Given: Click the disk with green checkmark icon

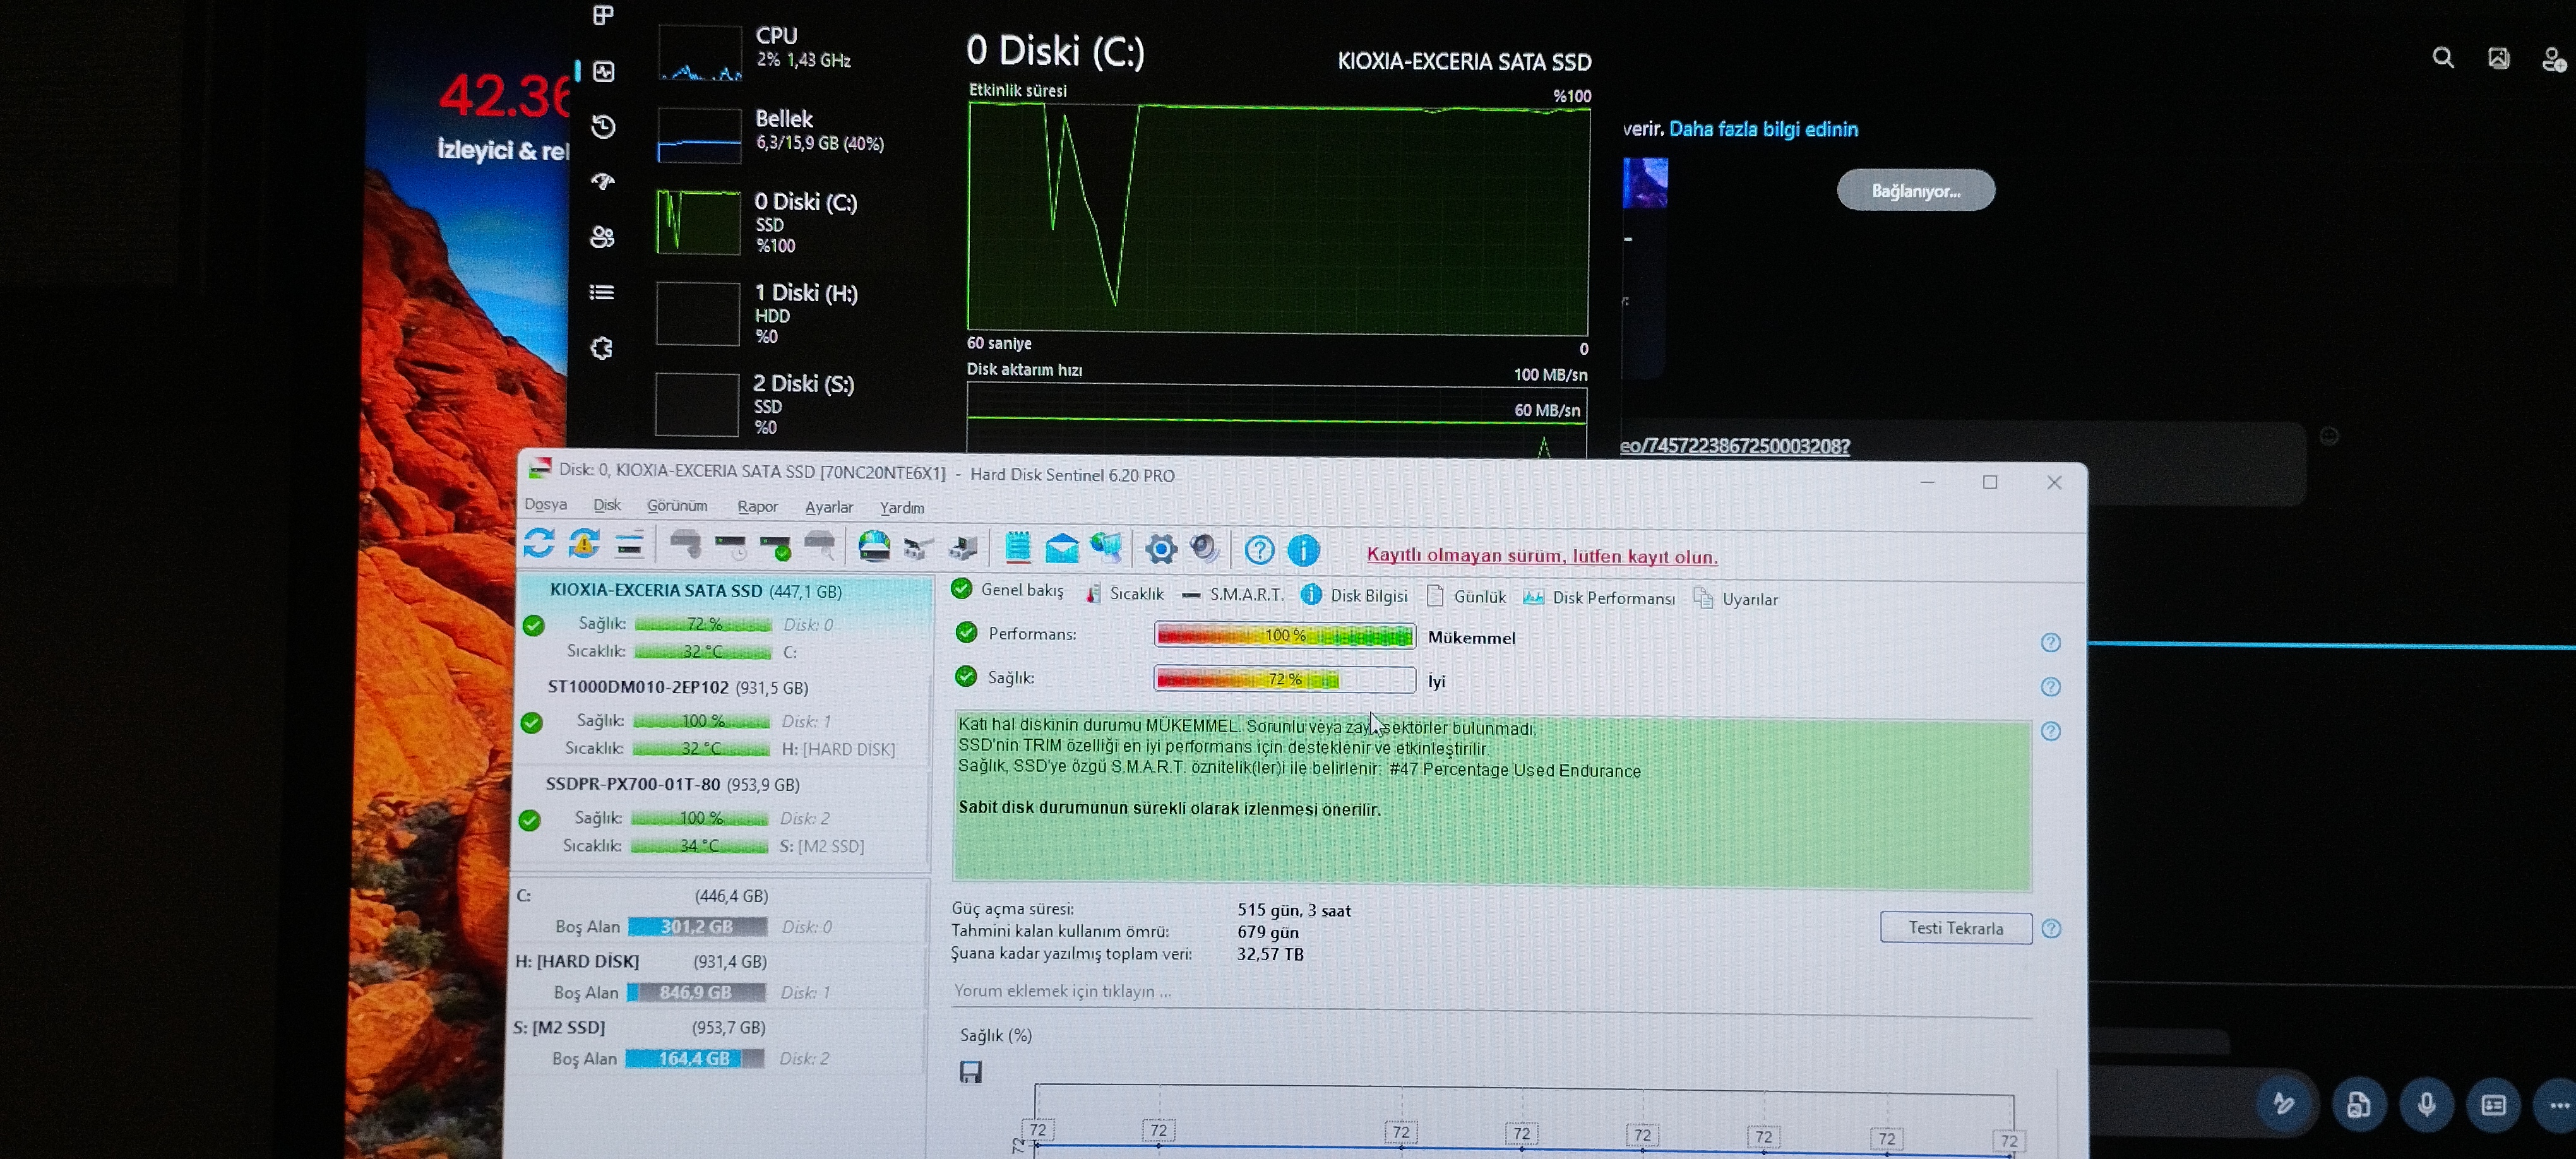Looking at the screenshot, I should click(x=775, y=546).
